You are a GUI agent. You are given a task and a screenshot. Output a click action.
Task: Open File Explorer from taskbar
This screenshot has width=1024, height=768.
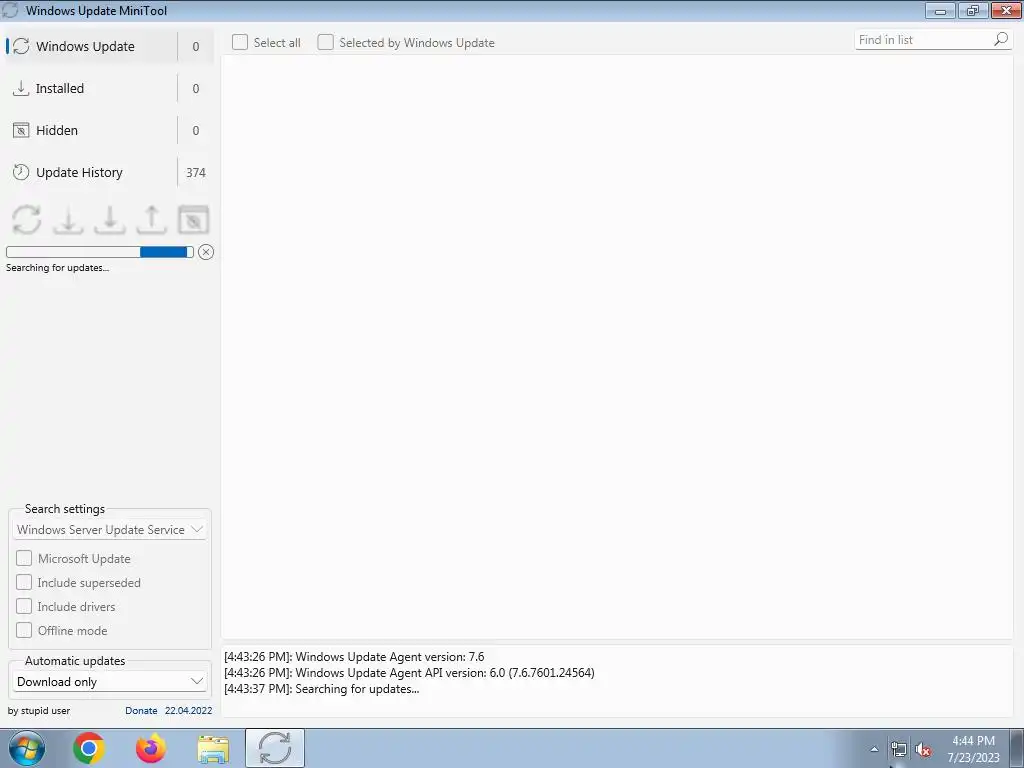click(213, 749)
